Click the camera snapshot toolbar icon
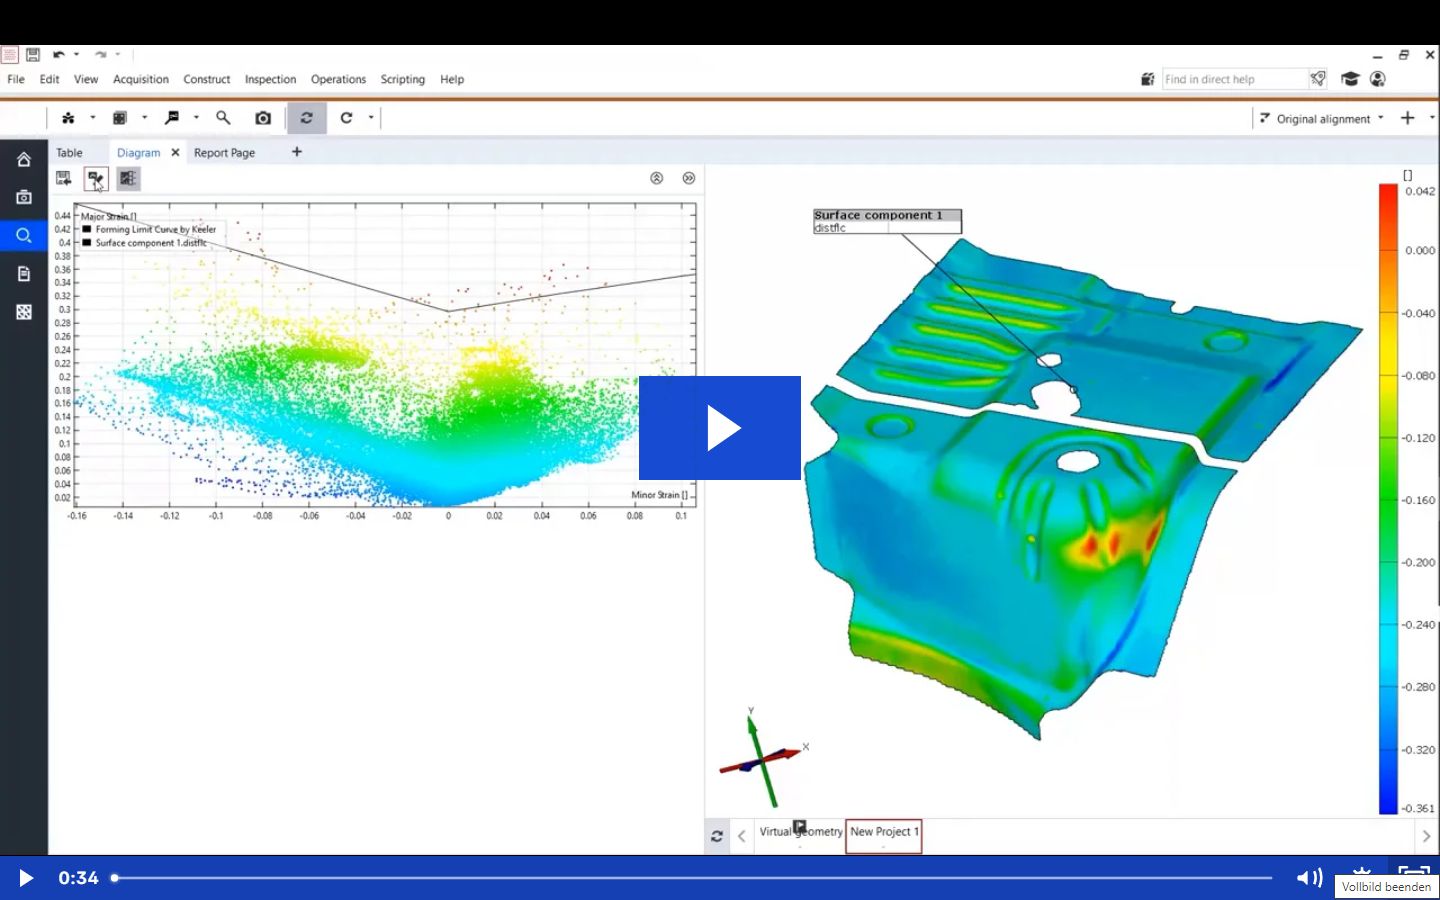 pos(263,118)
